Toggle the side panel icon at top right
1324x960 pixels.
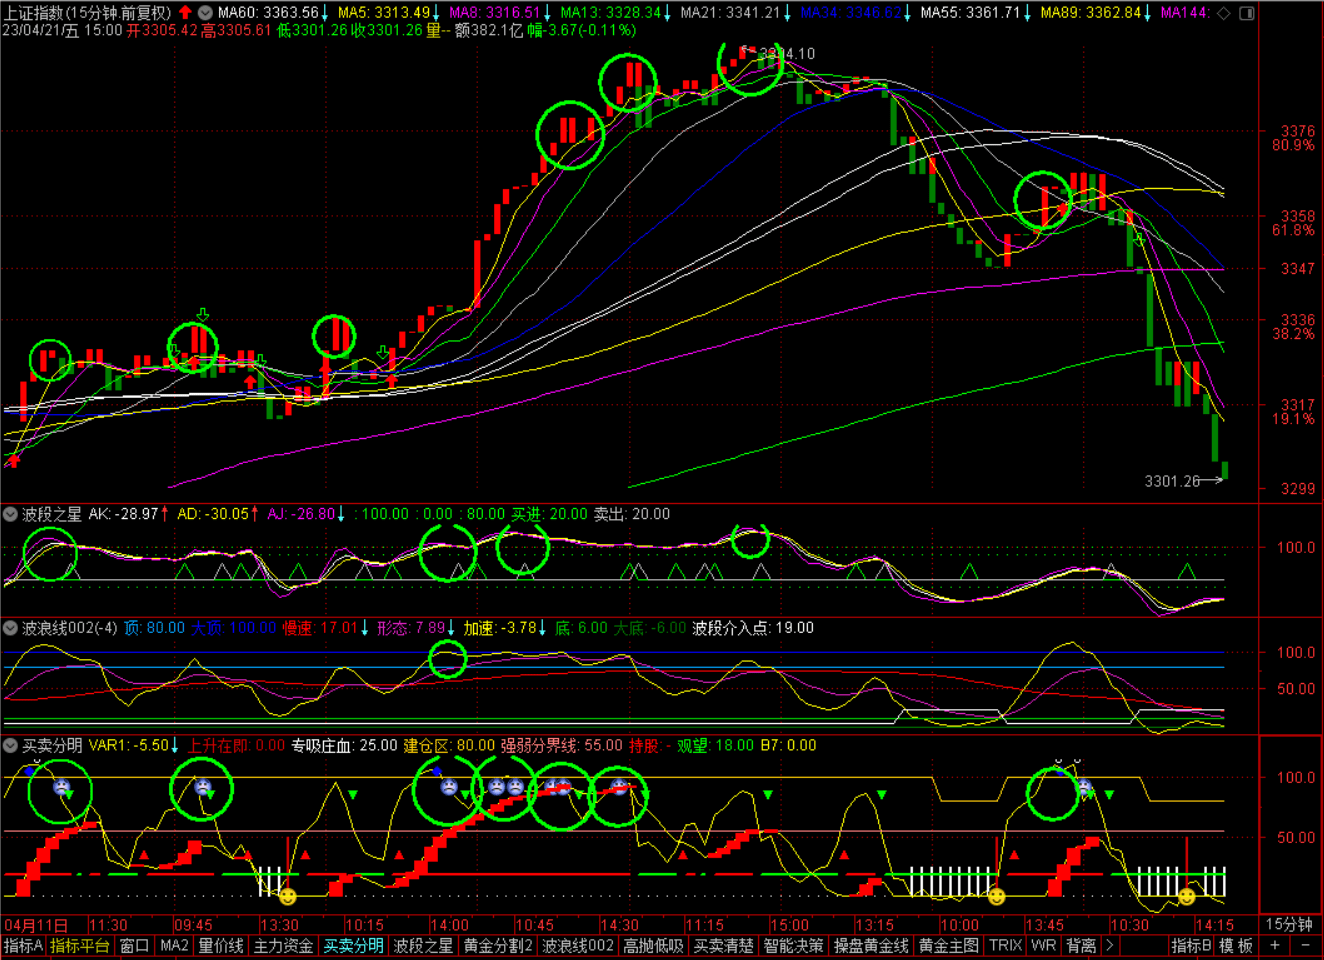coord(1247,13)
